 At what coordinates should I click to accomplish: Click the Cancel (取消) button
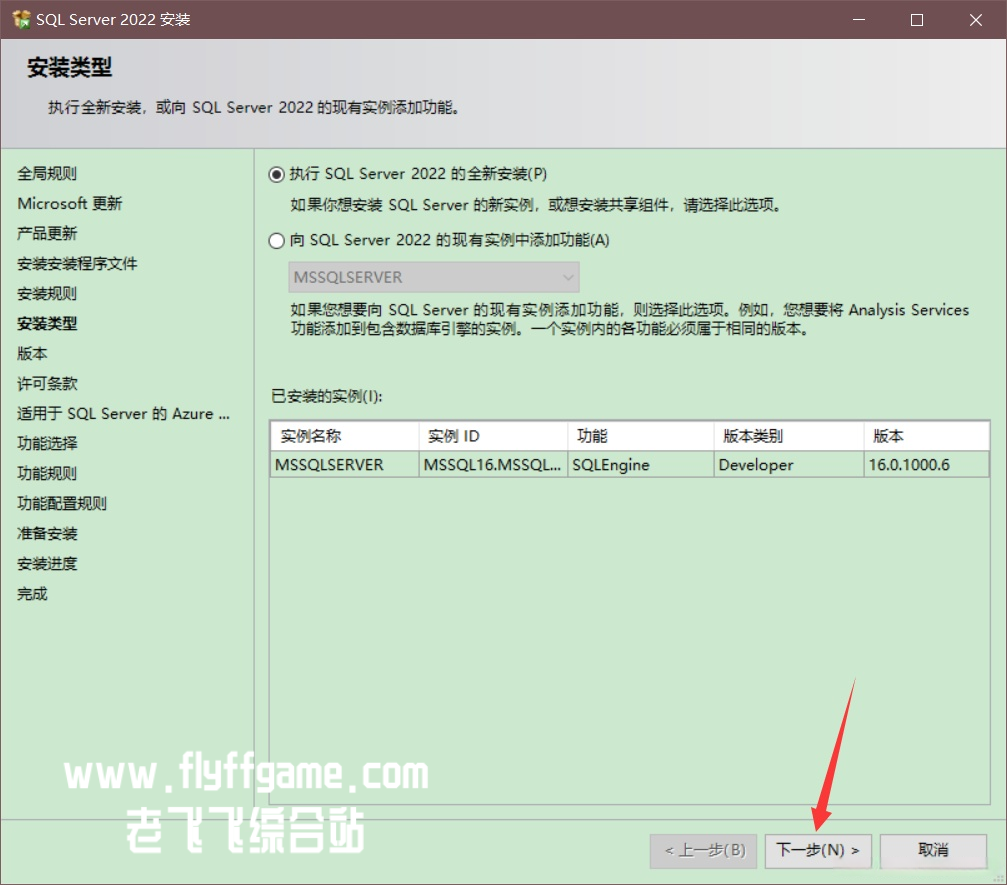coord(933,851)
